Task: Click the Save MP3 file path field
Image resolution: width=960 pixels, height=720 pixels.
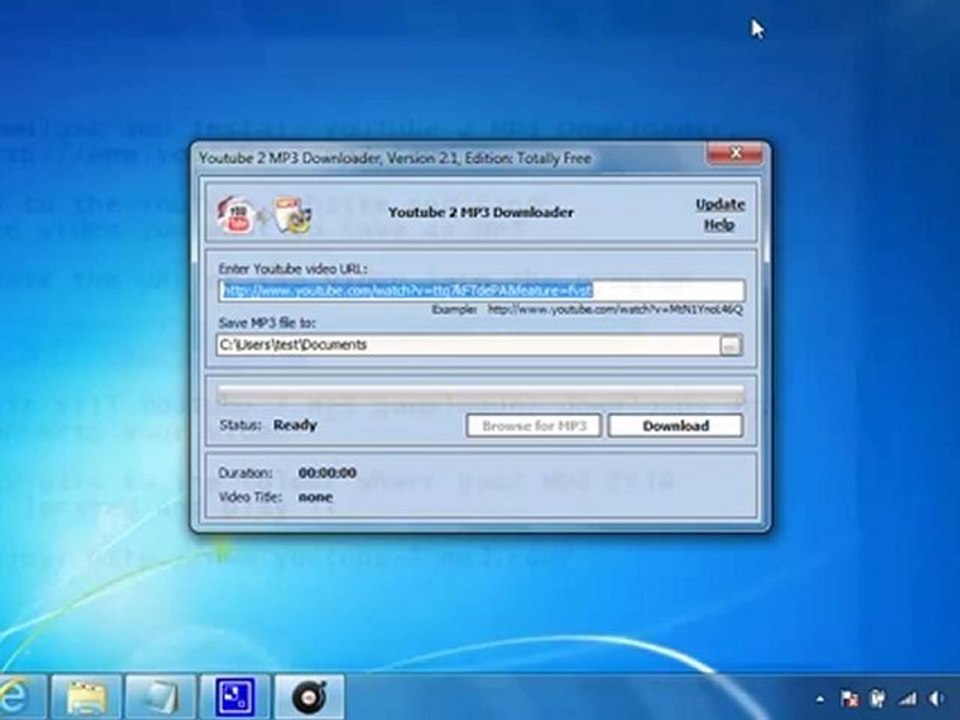Action: (468, 345)
